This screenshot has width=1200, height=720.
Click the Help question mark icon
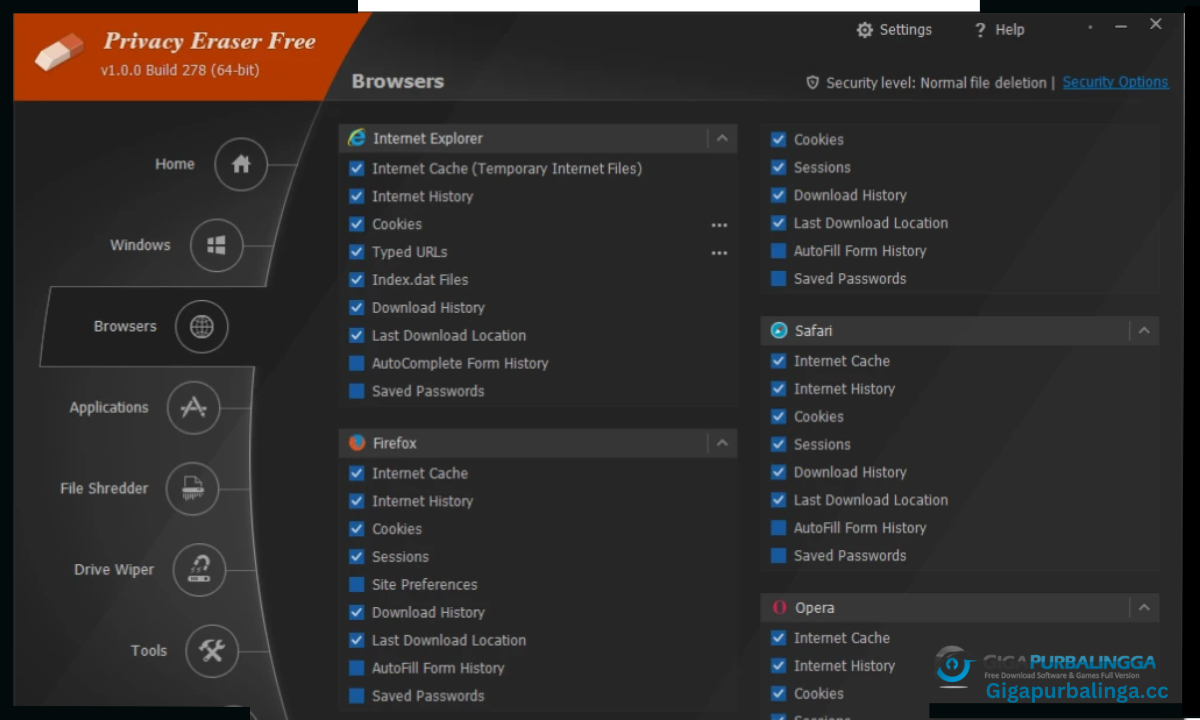click(x=980, y=30)
